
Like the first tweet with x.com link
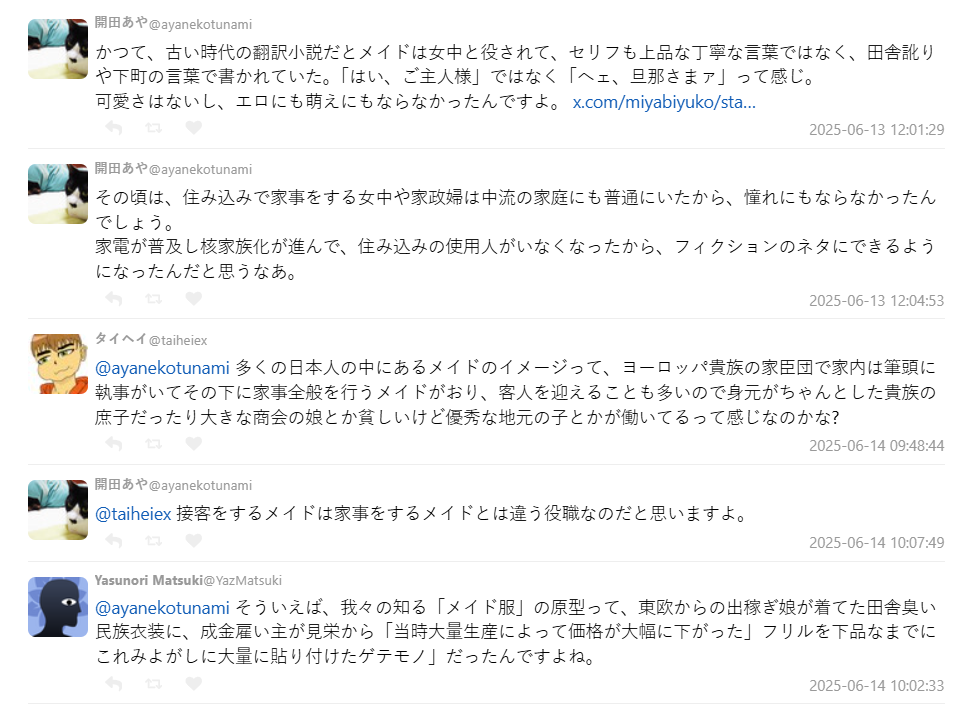tap(193, 127)
